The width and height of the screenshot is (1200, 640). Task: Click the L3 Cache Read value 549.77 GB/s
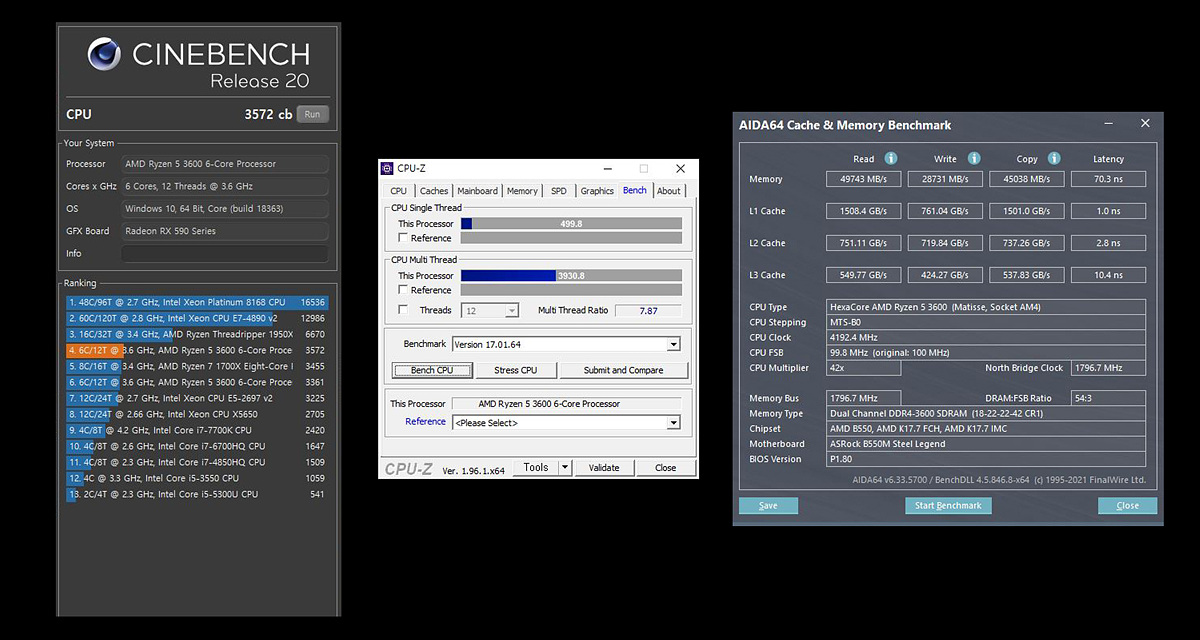[x=864, y=275]
